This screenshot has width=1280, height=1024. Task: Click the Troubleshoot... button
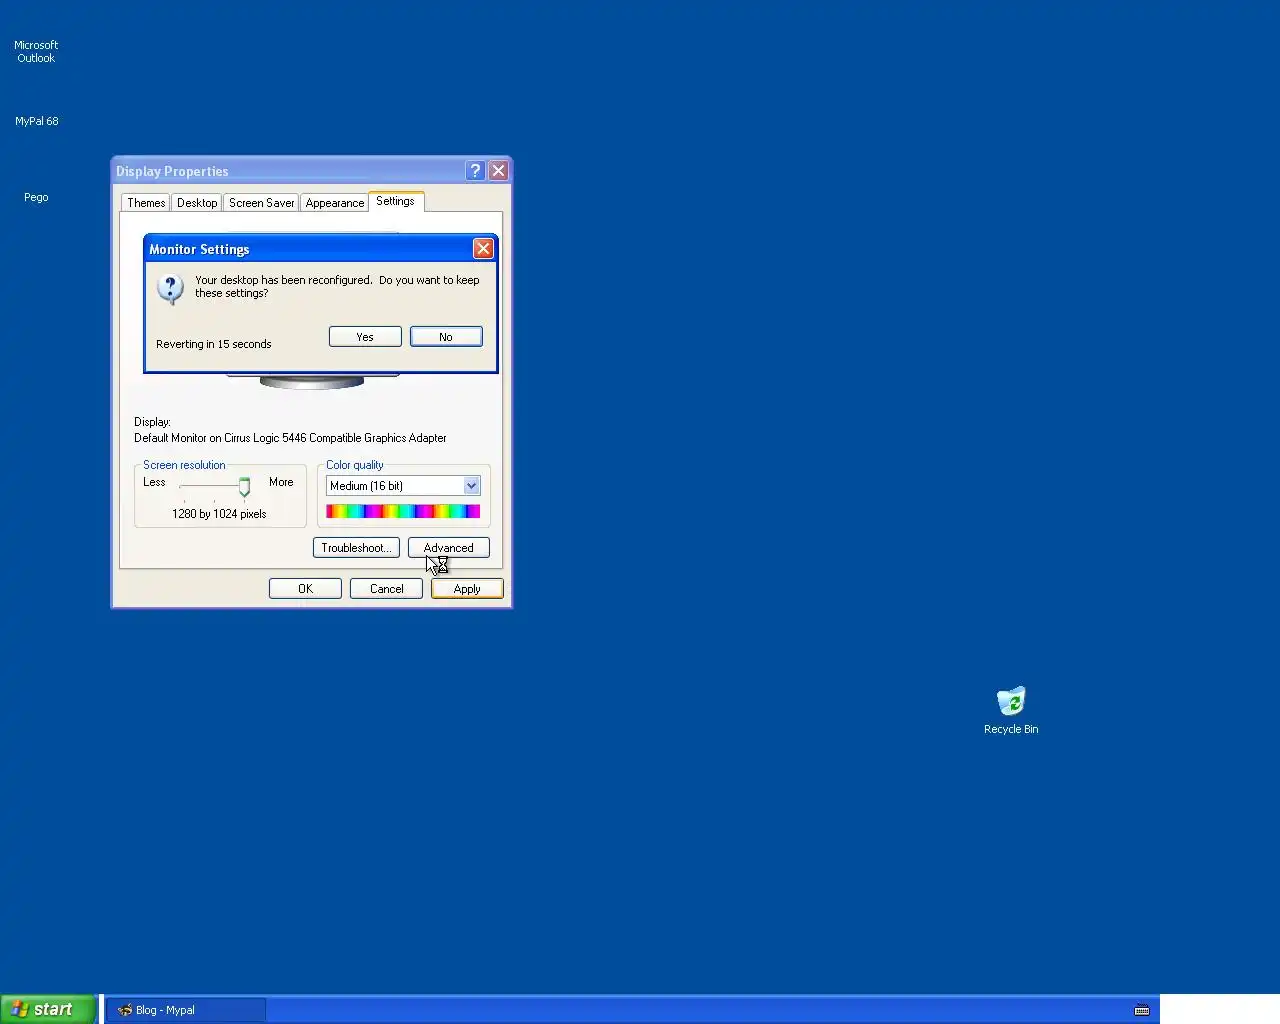[356, 548]
